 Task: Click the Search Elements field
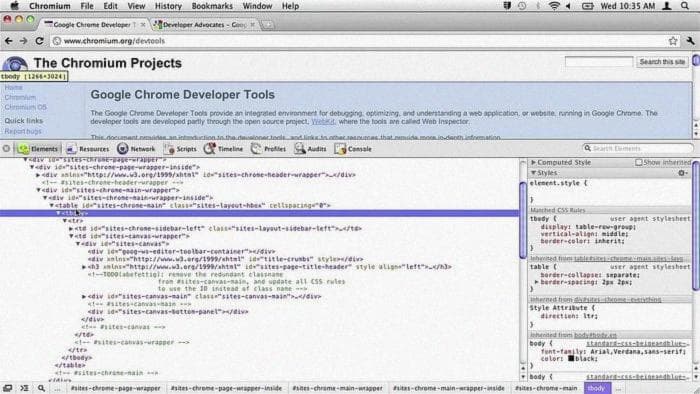pos(638,148)
